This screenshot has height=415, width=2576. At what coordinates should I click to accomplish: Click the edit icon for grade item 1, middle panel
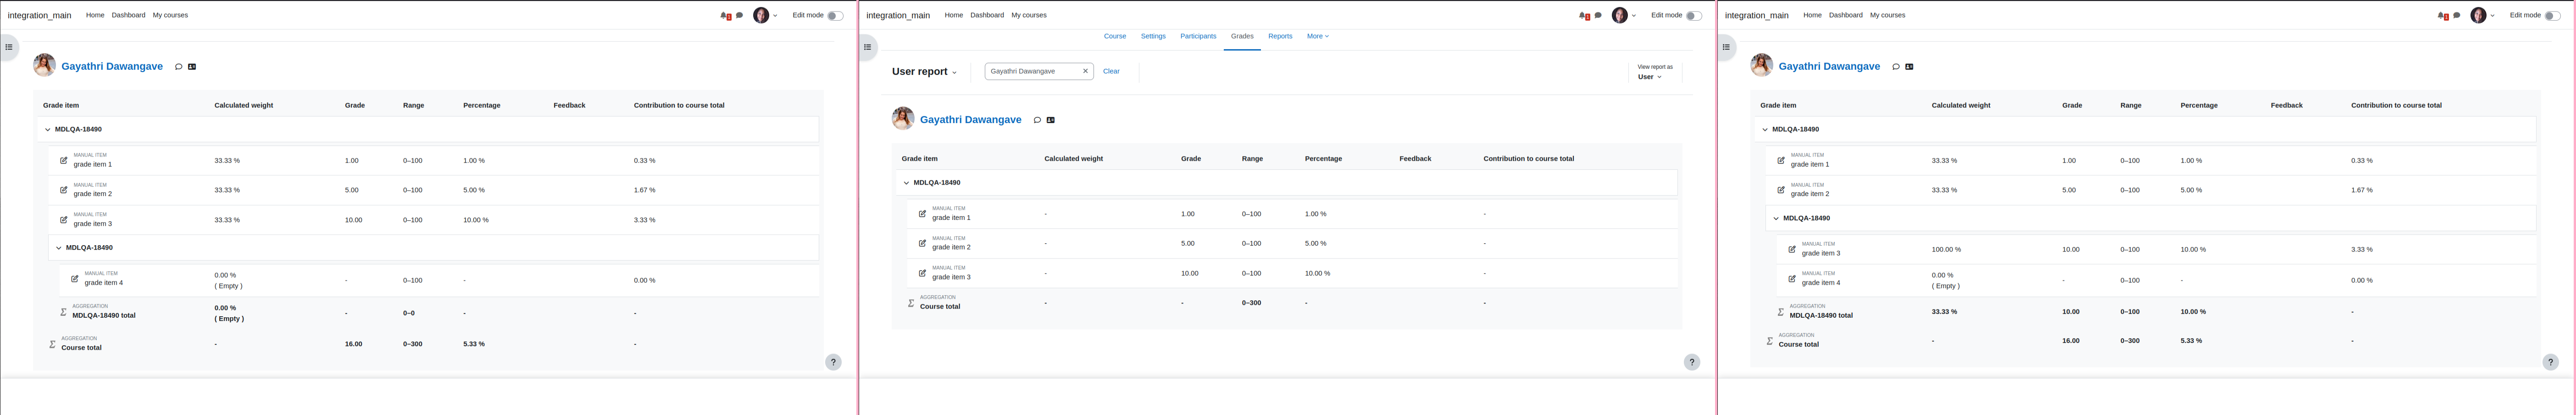click(922, 213)
